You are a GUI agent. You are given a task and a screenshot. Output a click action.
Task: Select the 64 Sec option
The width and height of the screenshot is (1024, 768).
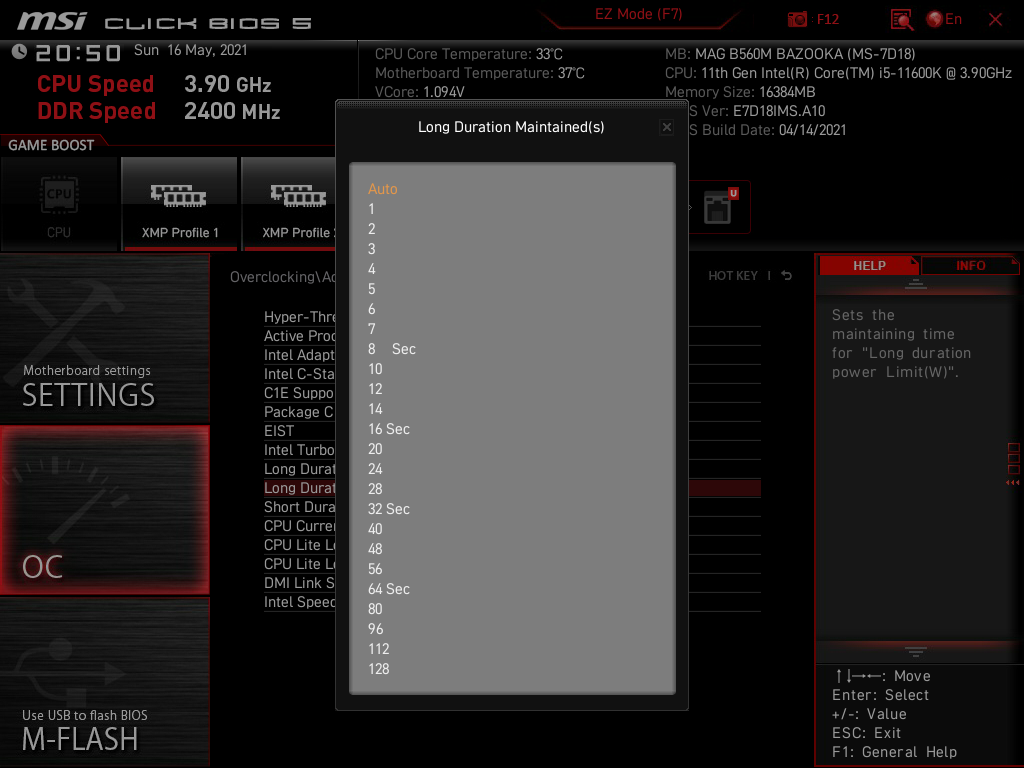point(389,589)
